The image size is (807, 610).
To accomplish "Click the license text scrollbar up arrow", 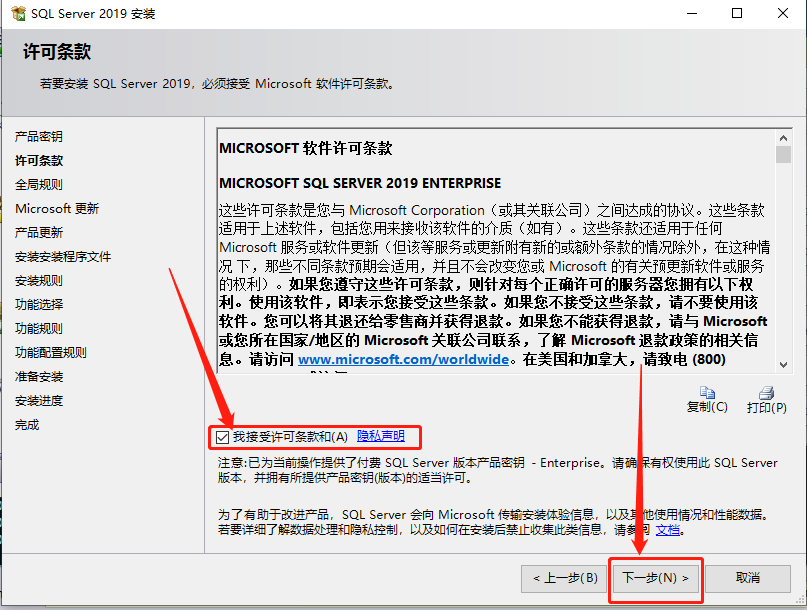I will click(783, 138).
